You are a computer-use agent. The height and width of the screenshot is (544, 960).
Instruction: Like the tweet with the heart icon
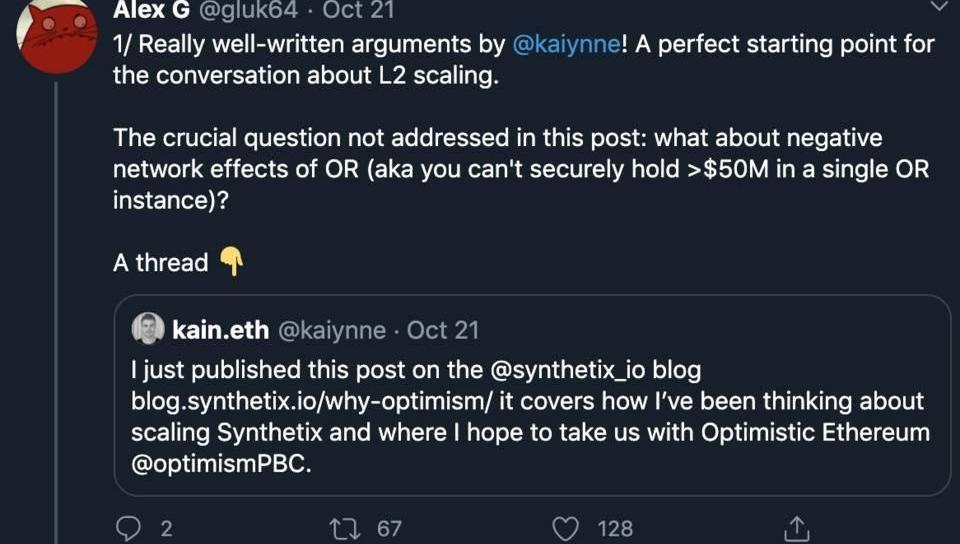click(567, 527)
